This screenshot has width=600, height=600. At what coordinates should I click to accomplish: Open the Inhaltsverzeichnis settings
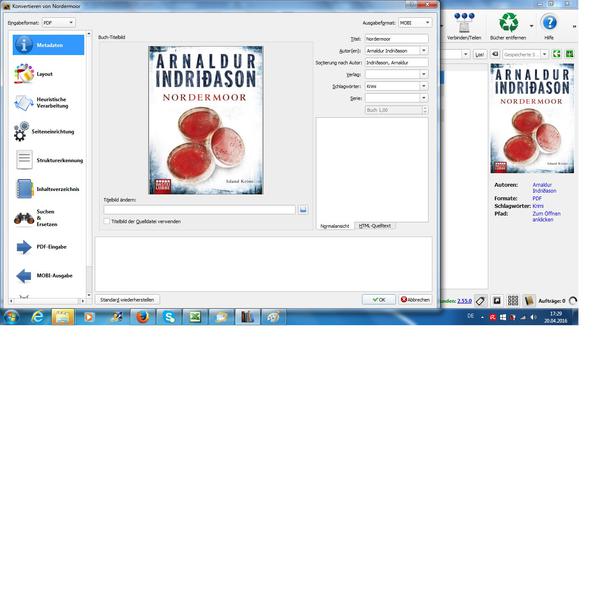pyautogui.click(x=48, y=189)
